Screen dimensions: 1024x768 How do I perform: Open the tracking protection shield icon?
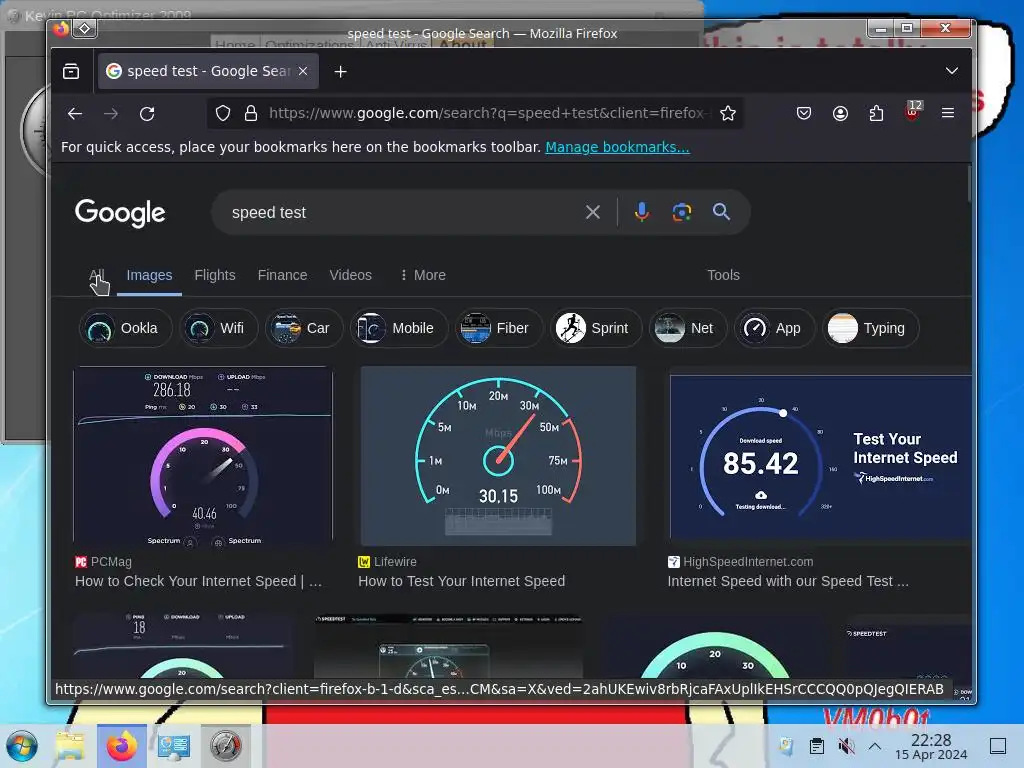click(x=223, y=114)
